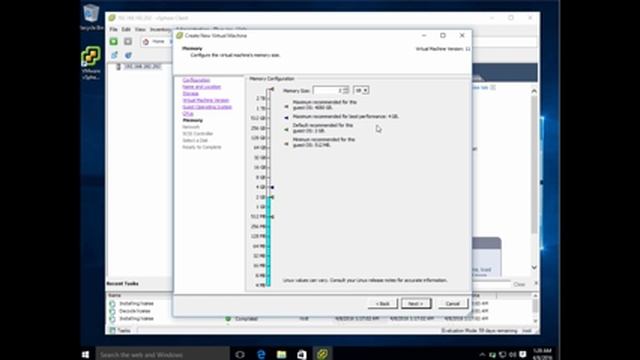Click the Decode license task icon
This screenshot has width=640, height=360.
112,311
